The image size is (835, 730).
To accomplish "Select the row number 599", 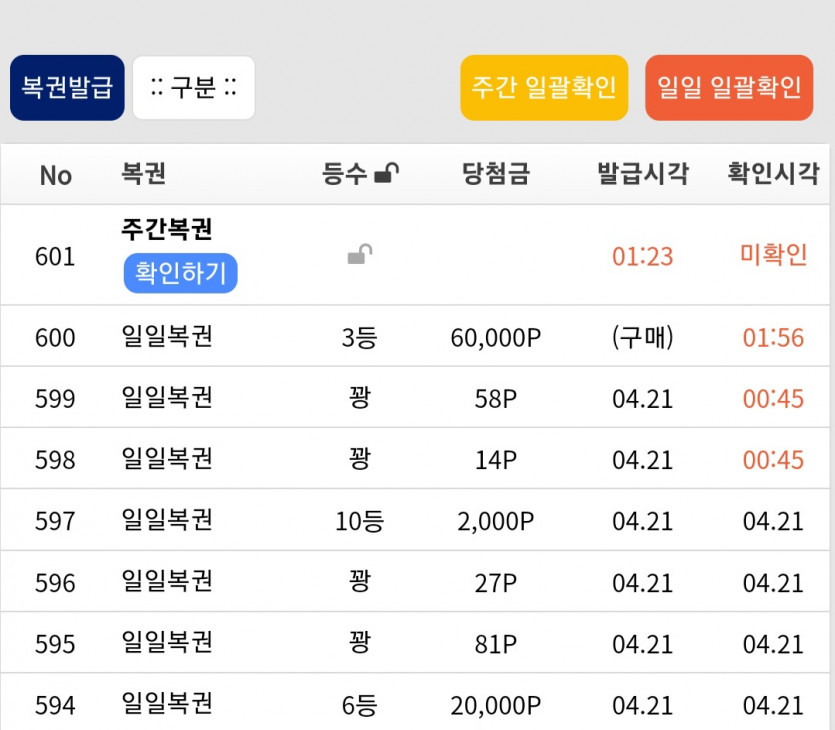I will pyautogui.click(x=55, y=399).
